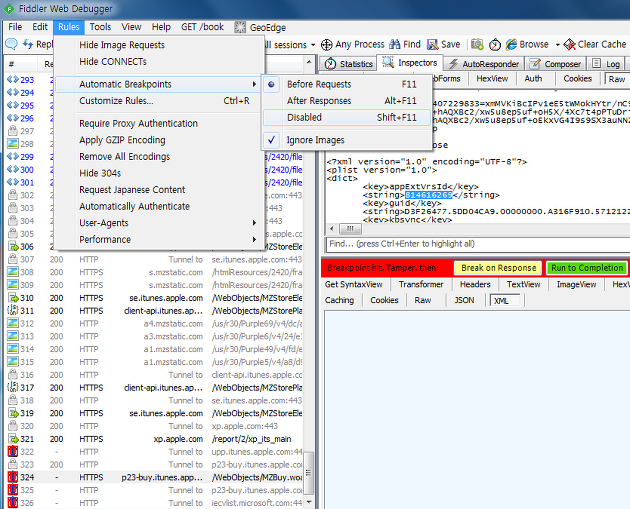Click session list scroll down arrow

pos(309,502)
